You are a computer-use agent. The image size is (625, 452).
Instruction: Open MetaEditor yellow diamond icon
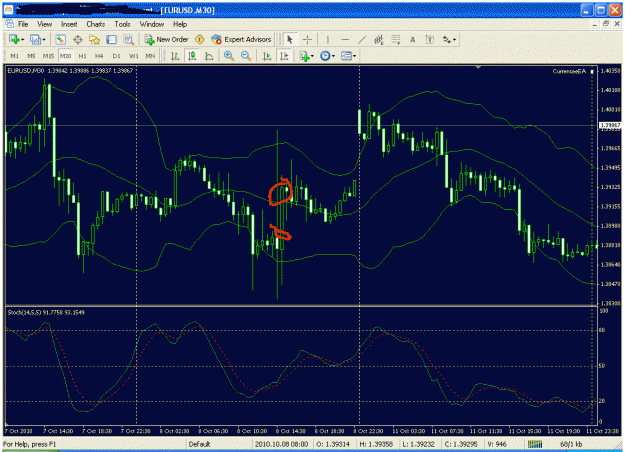pos(199,39)
